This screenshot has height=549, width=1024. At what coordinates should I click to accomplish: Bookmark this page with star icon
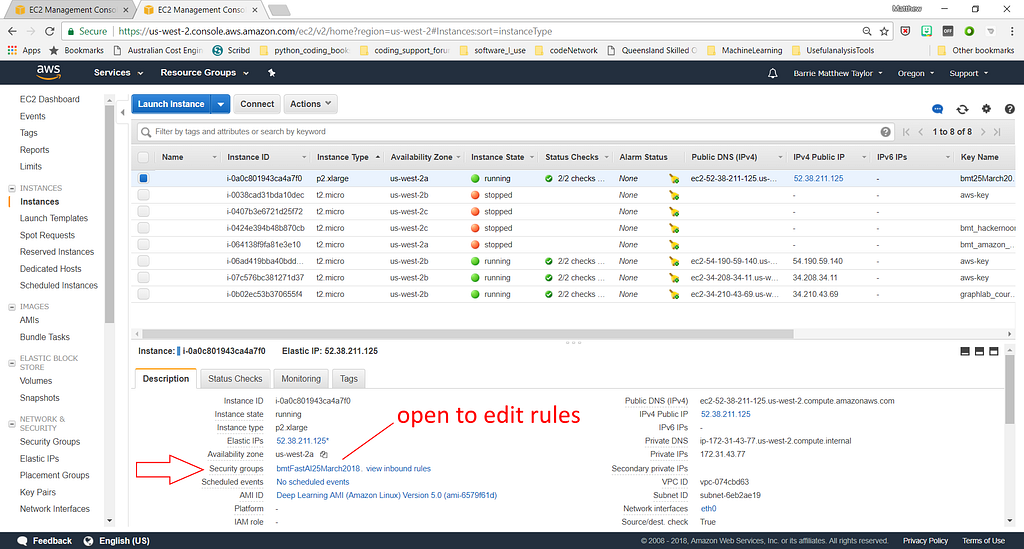tap(884, 31)
